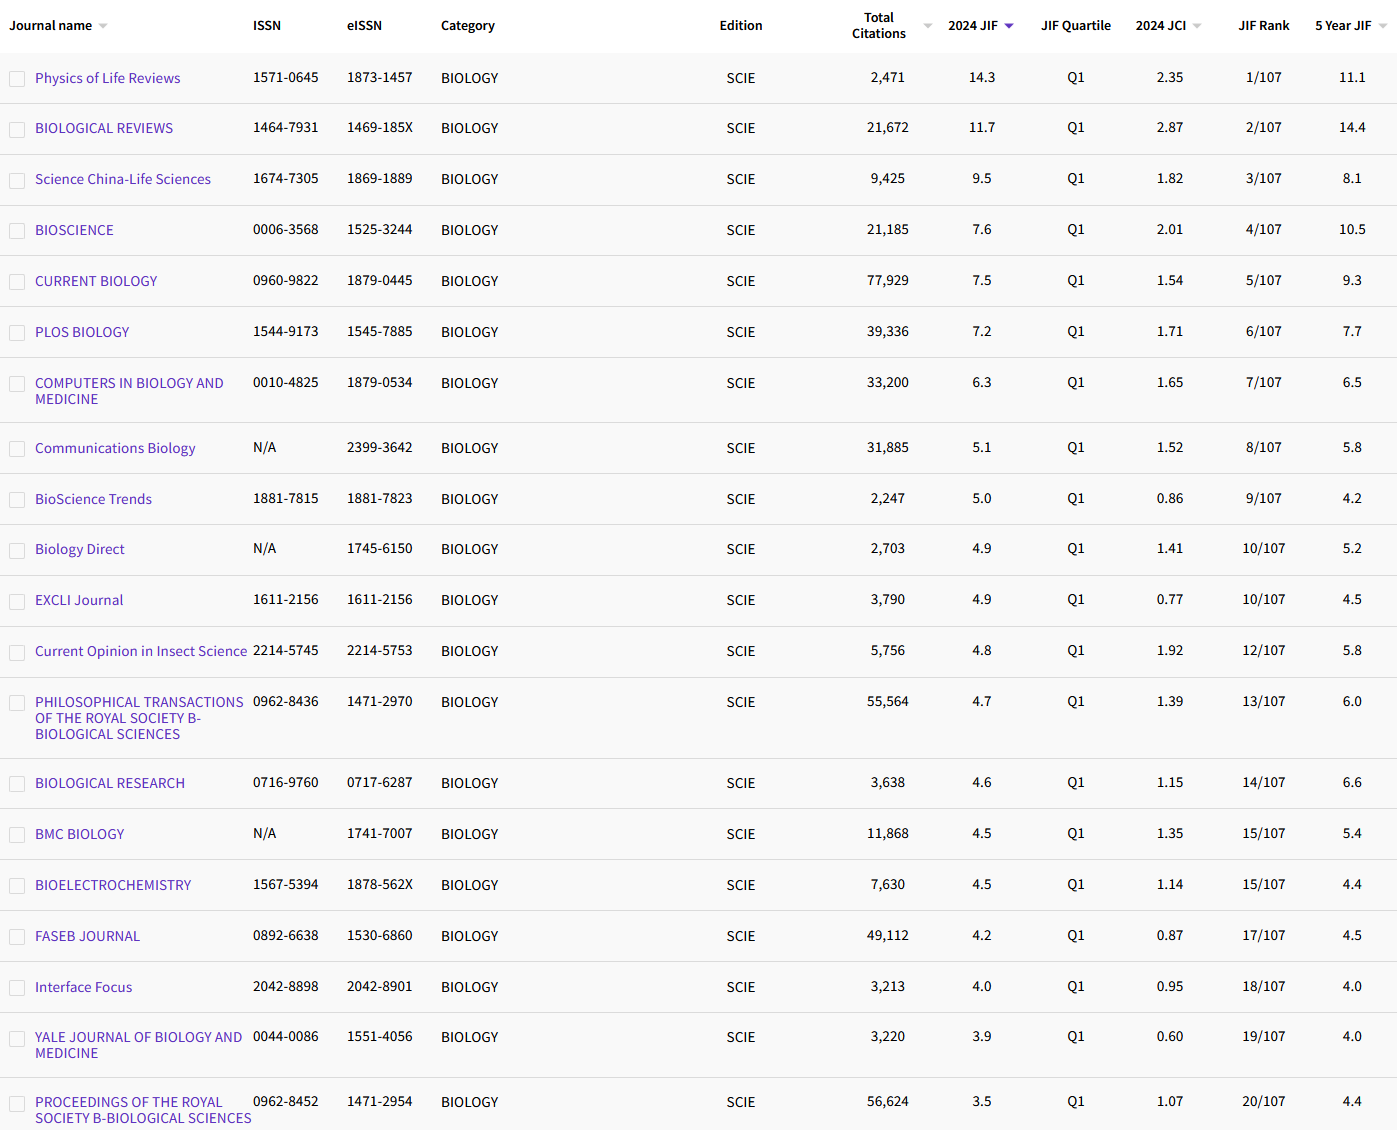Image resolution: width=1397 pixels, height=1130 pixels.
Task: Open Yale Journal of Biology and Medicine link
Action: (139, 1045)
